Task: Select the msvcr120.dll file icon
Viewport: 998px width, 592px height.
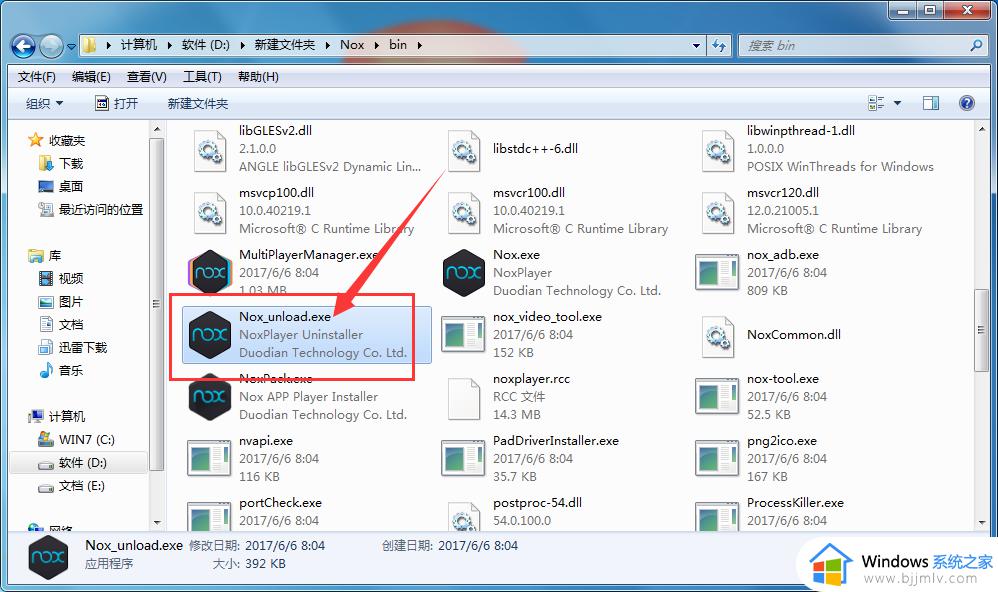Action: (x=718, y=212)
